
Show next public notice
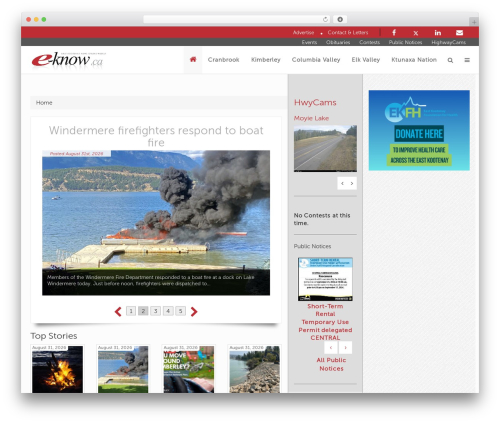point(345,348)
